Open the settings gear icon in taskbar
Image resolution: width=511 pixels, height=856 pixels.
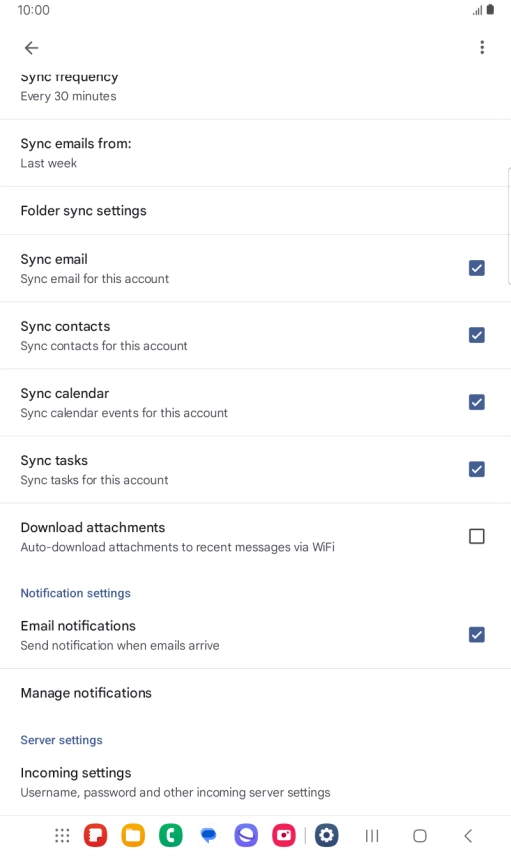(x=326, y=835)
